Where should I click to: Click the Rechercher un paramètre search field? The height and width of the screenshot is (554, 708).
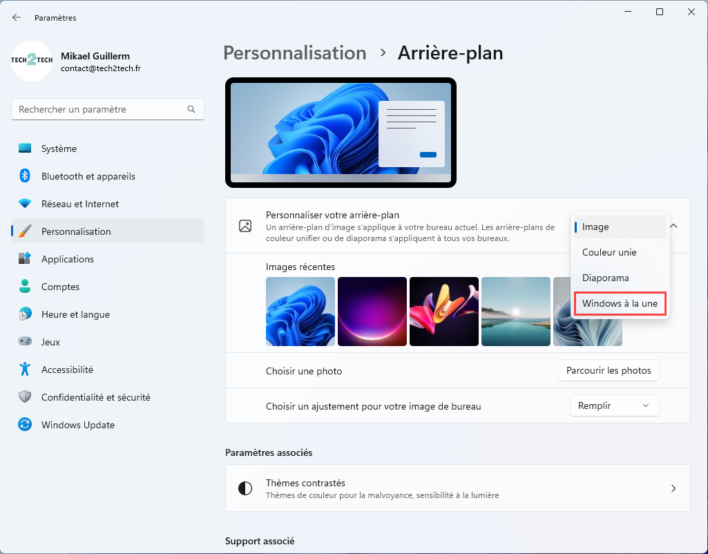point(100,109)
